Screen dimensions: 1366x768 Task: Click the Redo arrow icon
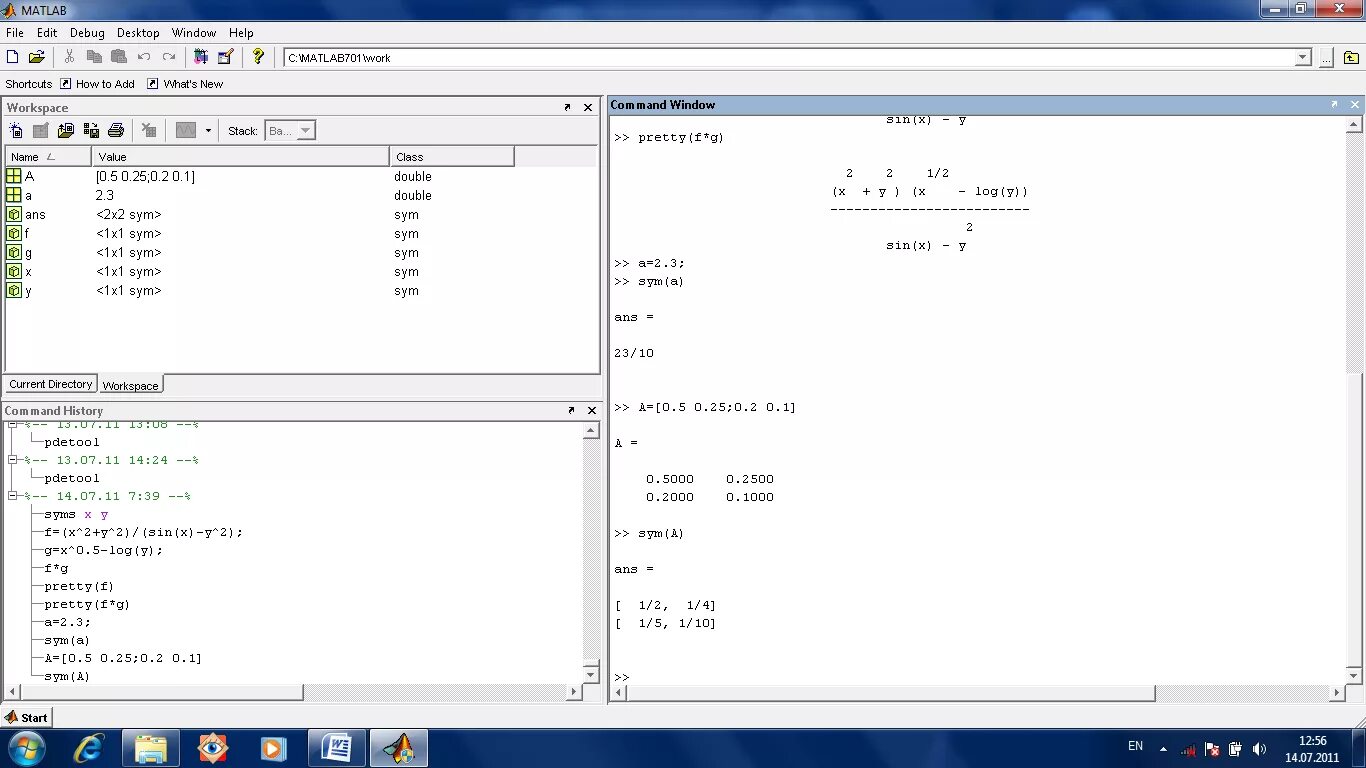[x=169, y=57]
